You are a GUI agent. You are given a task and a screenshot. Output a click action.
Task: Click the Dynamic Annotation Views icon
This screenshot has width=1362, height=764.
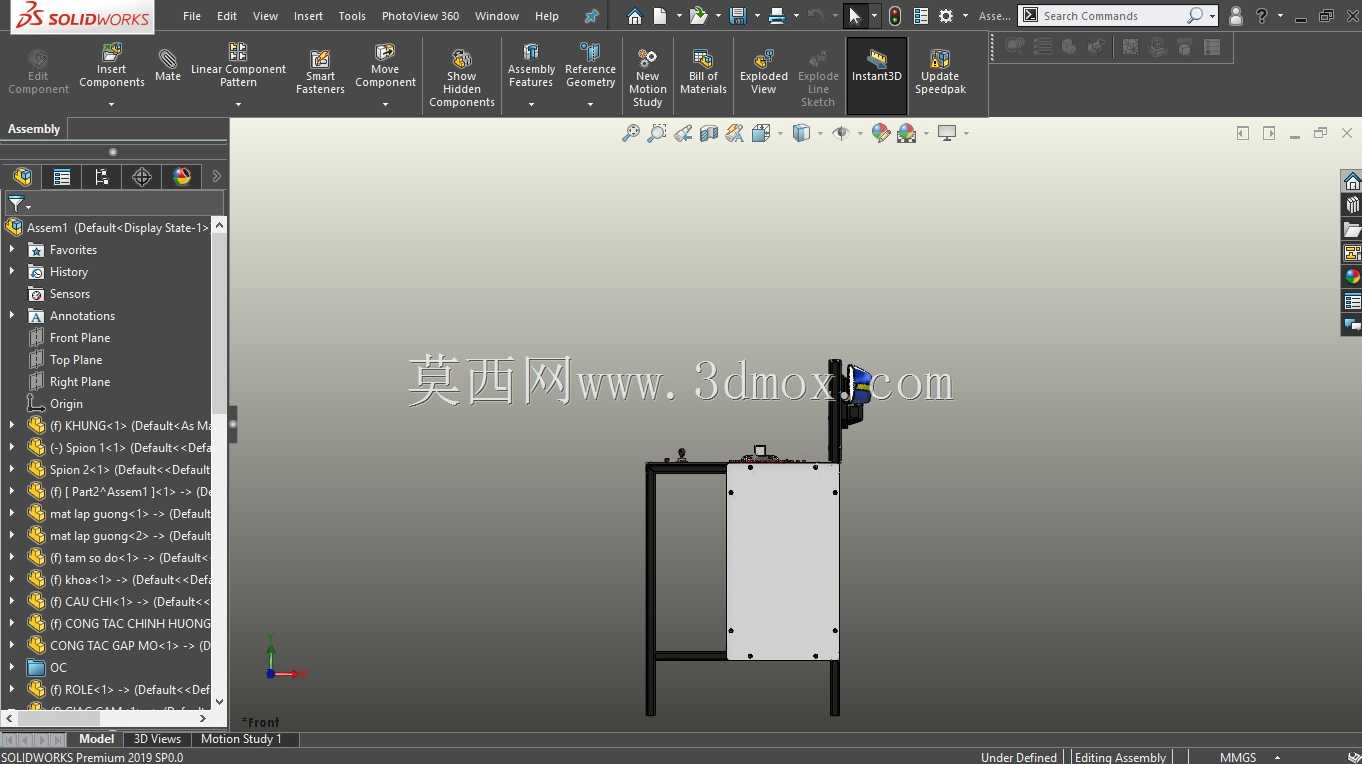click(735, 133)
